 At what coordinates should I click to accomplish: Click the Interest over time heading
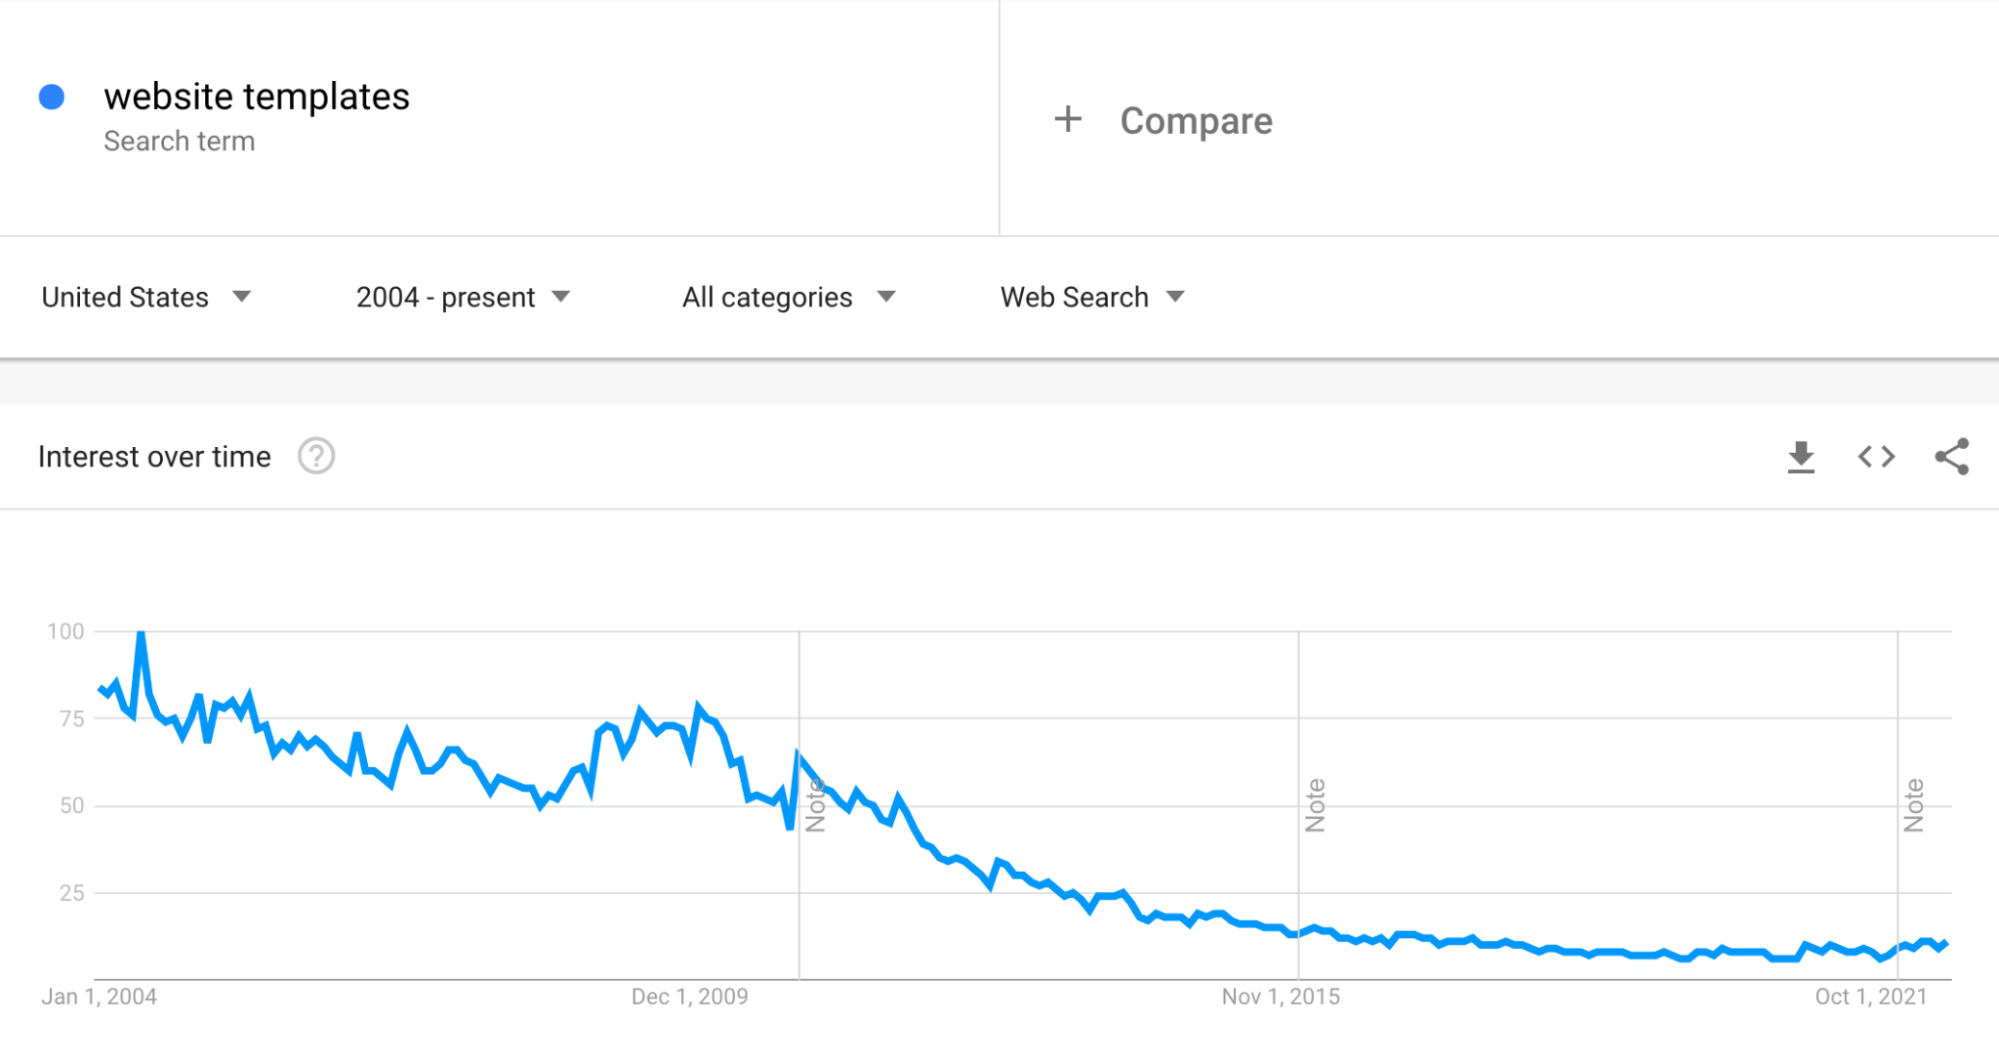(x=154, y=457)
